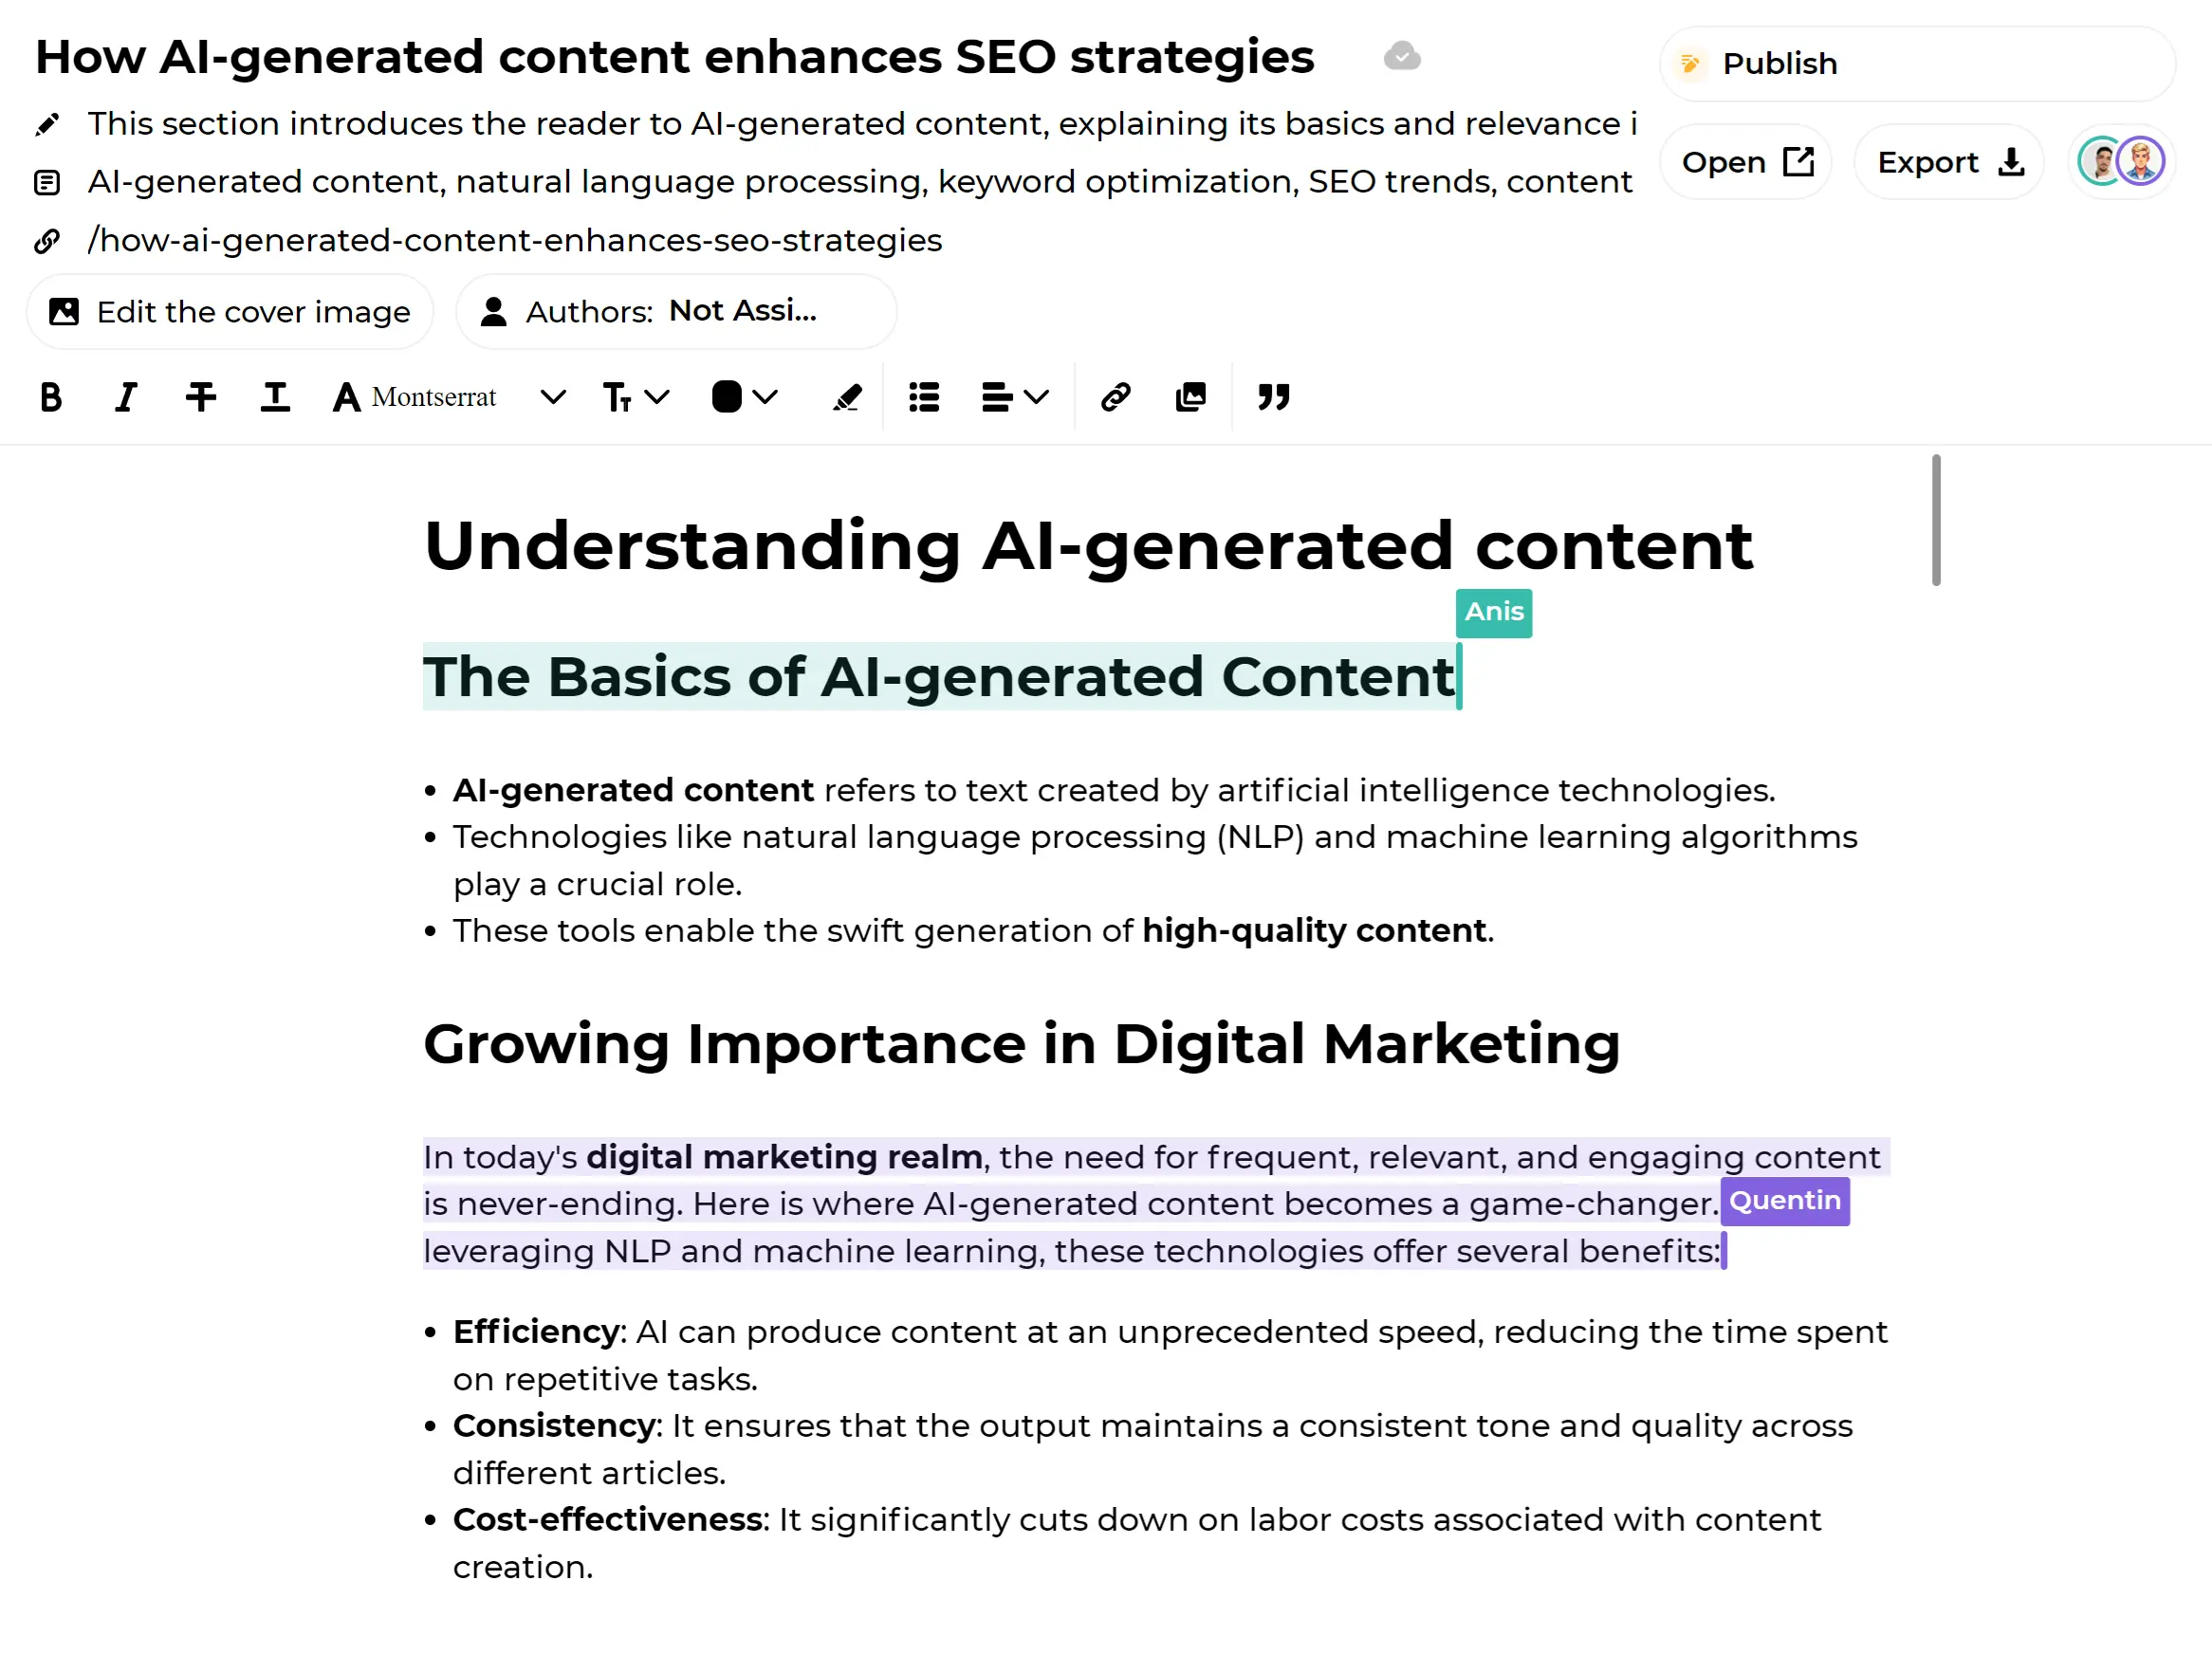Click the Bold formatting icon
The image size is (2212, 1654).
tap(50, 396)
